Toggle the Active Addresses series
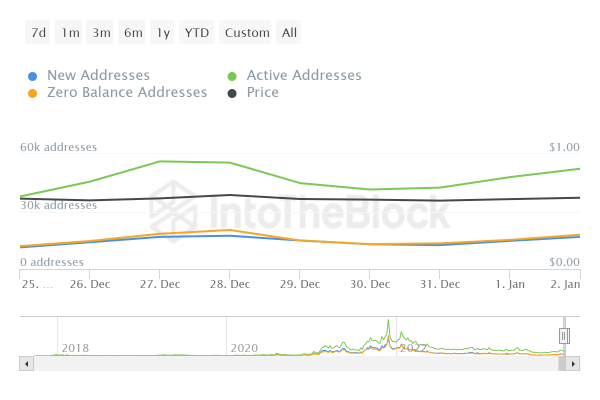 (304, 76)
